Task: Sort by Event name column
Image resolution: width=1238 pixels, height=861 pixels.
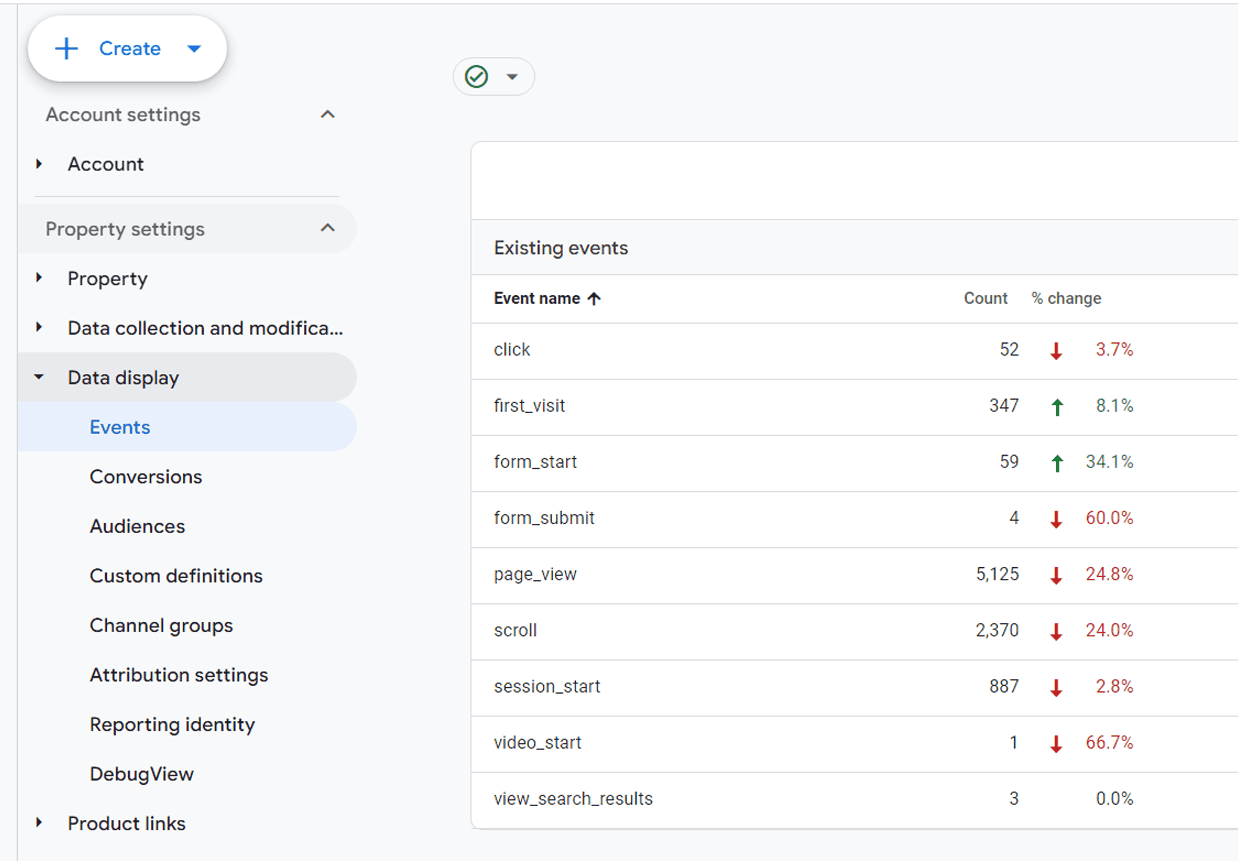Action: 537,298
